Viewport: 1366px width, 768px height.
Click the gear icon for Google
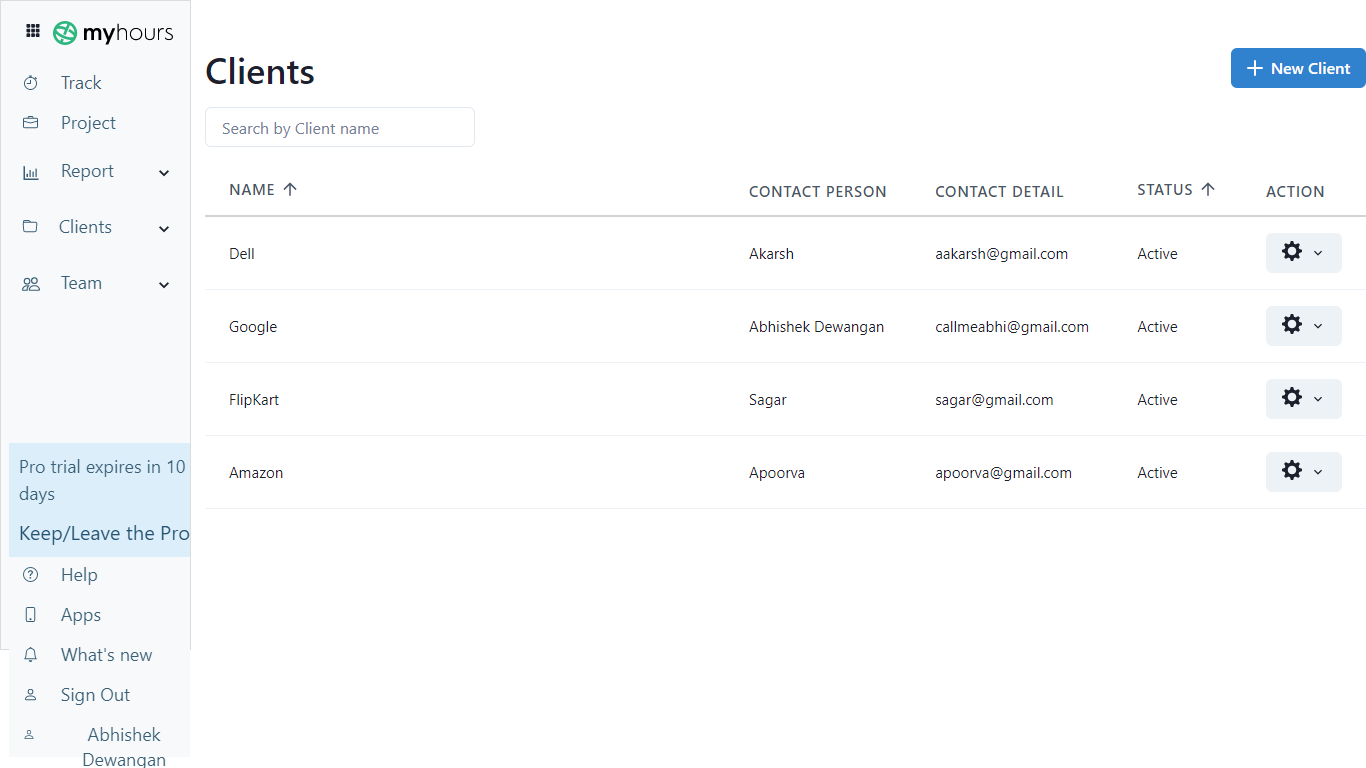point(1292,325)
